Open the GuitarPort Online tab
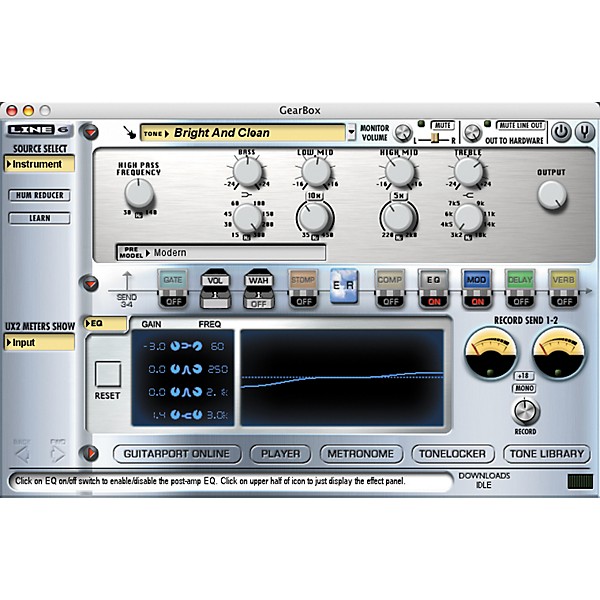The width and height of the screenshot is (600, 600). 177,454
